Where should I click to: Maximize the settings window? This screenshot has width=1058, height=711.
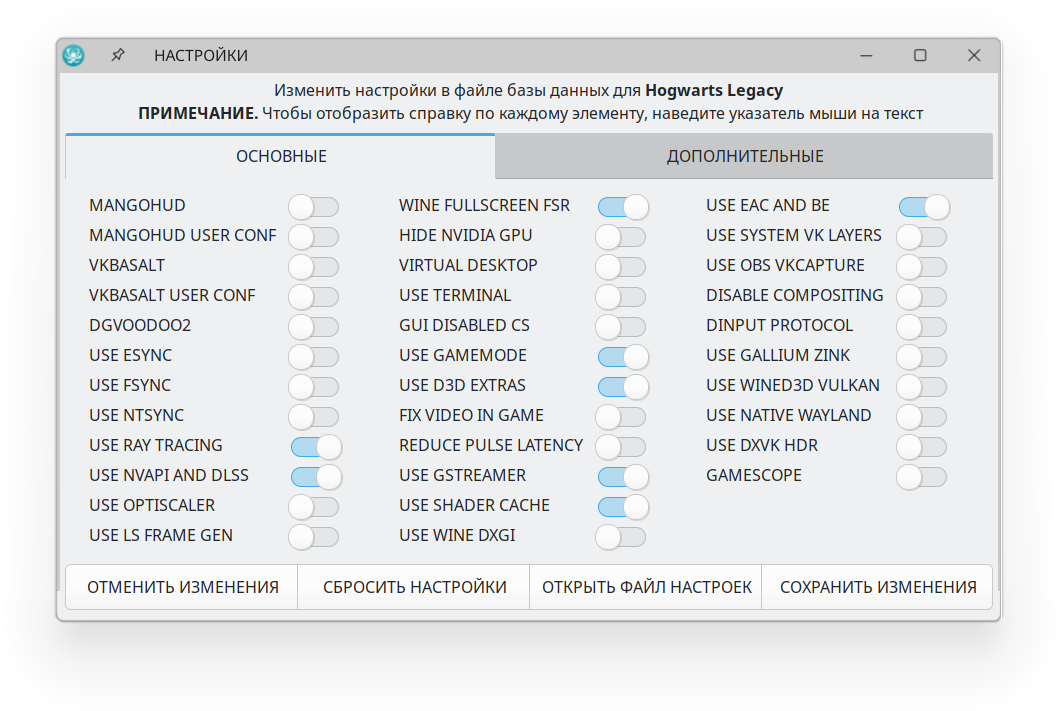(x=920, y=56)
